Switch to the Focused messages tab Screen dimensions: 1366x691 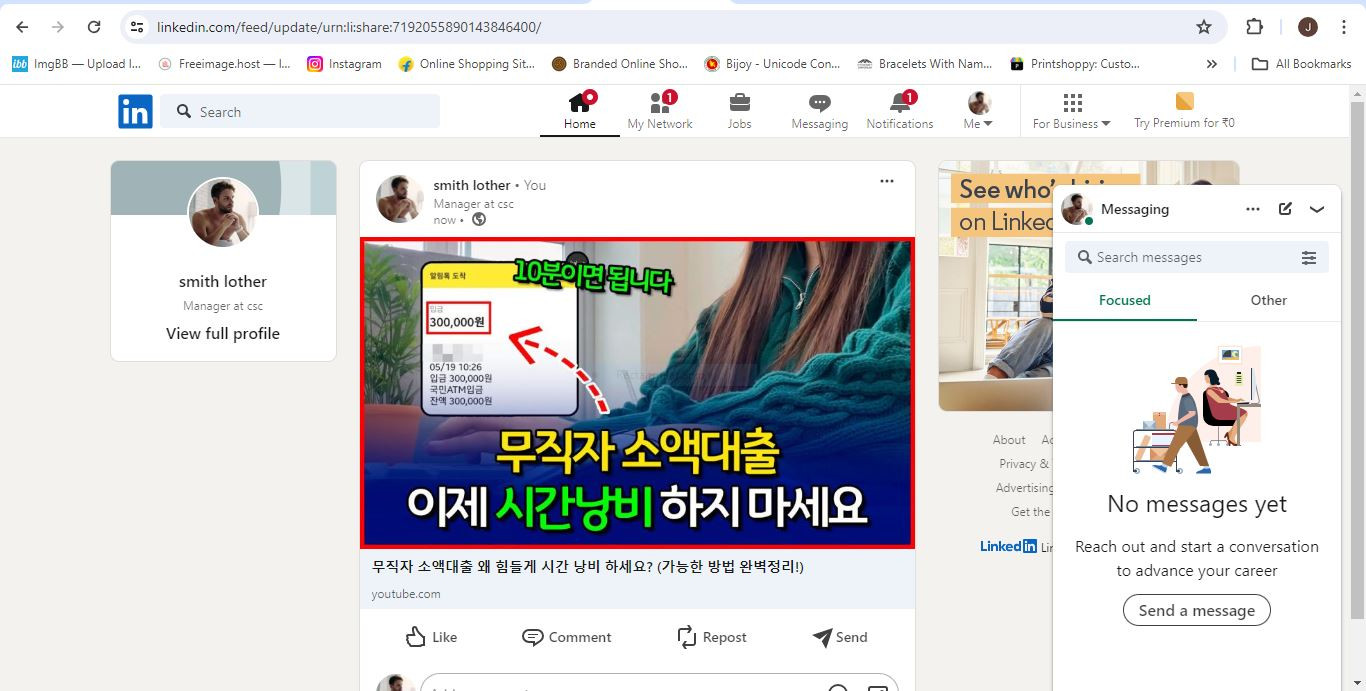tap(1125, 300)
